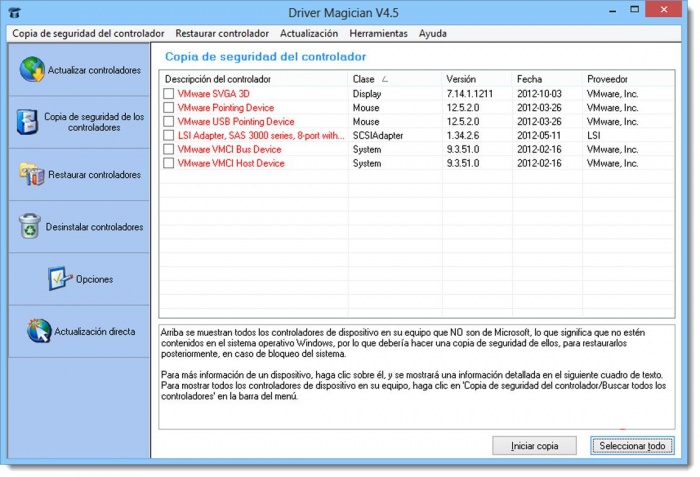This screenshot has height=477, width=700.
Task: Click the Seleccionar todo button
Action: click(x=632, y=446)
